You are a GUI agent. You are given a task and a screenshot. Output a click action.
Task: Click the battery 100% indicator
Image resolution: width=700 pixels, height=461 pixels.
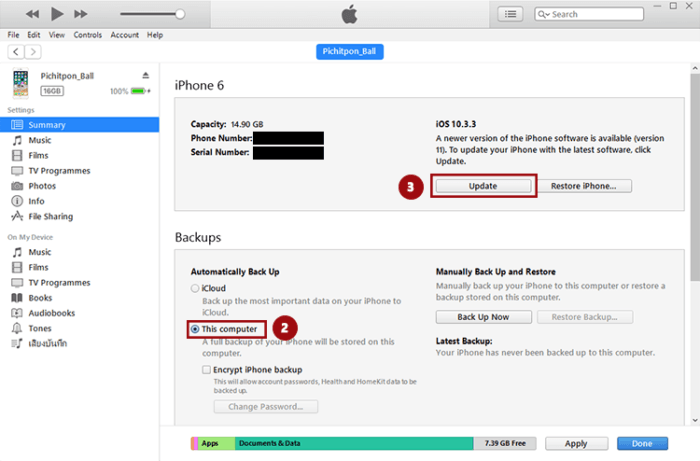[130, 91]
